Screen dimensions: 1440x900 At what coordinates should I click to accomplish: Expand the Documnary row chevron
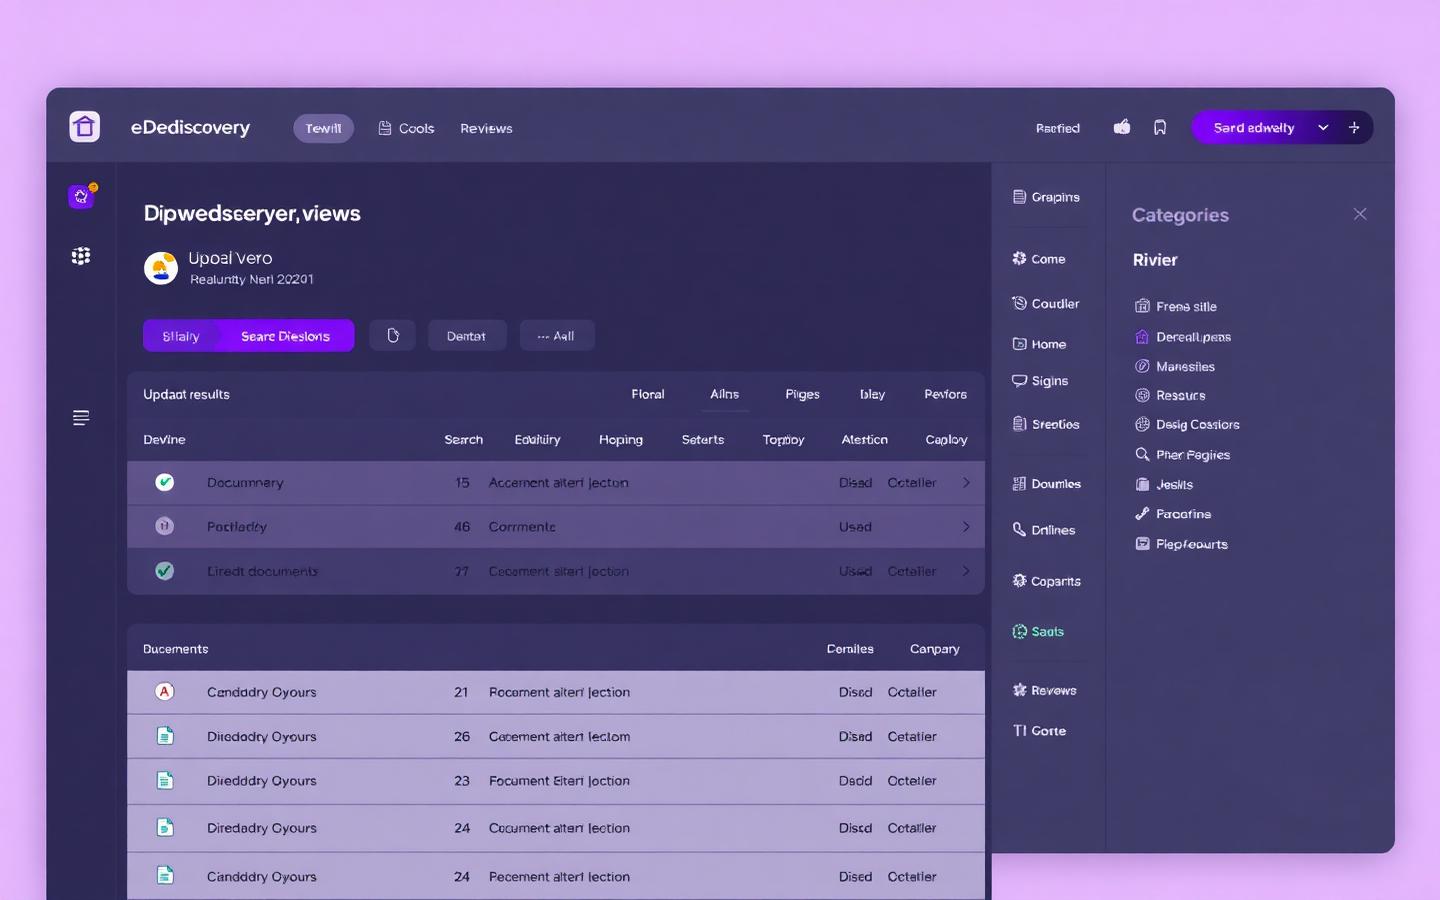(966, 482)
